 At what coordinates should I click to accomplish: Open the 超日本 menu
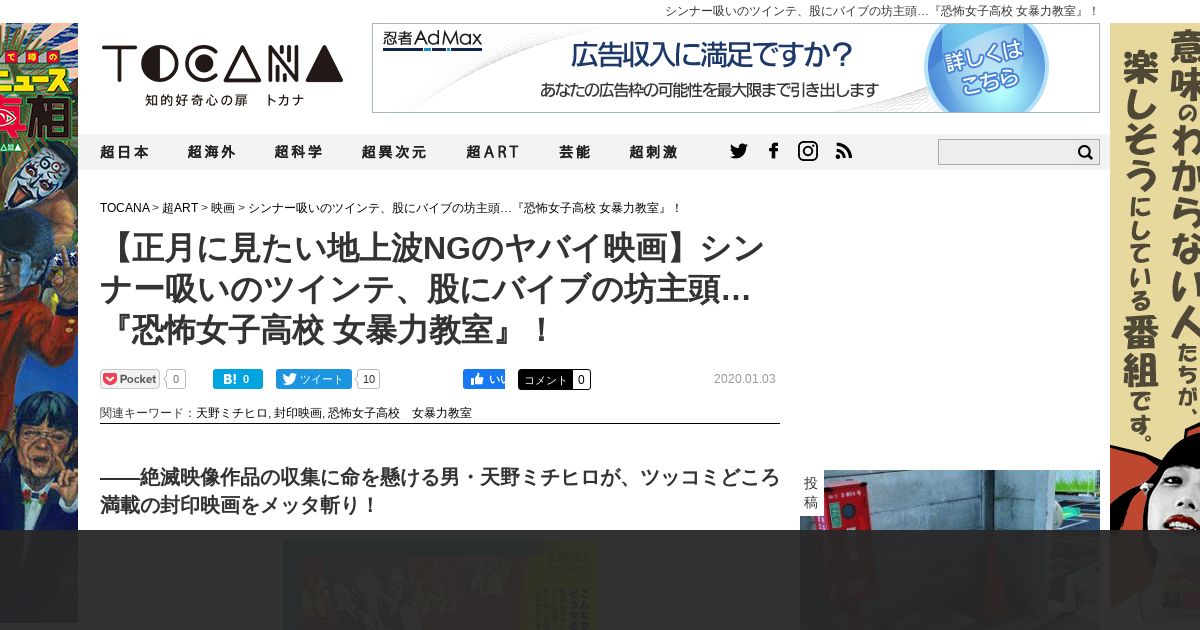(125, 152)
